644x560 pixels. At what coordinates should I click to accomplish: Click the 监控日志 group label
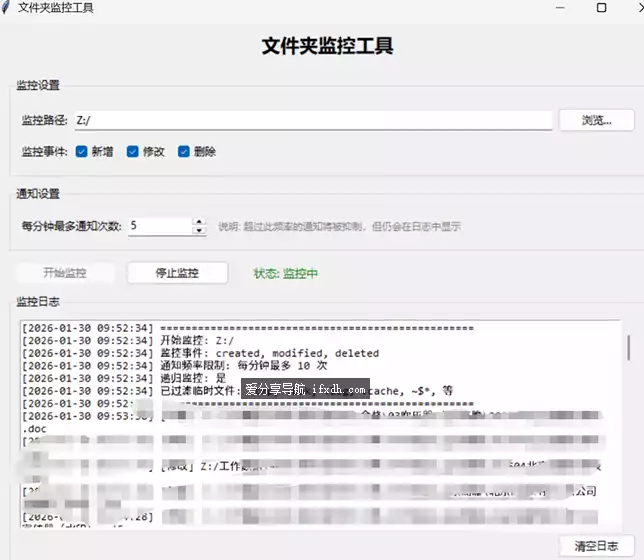click(x=38, y=302)
